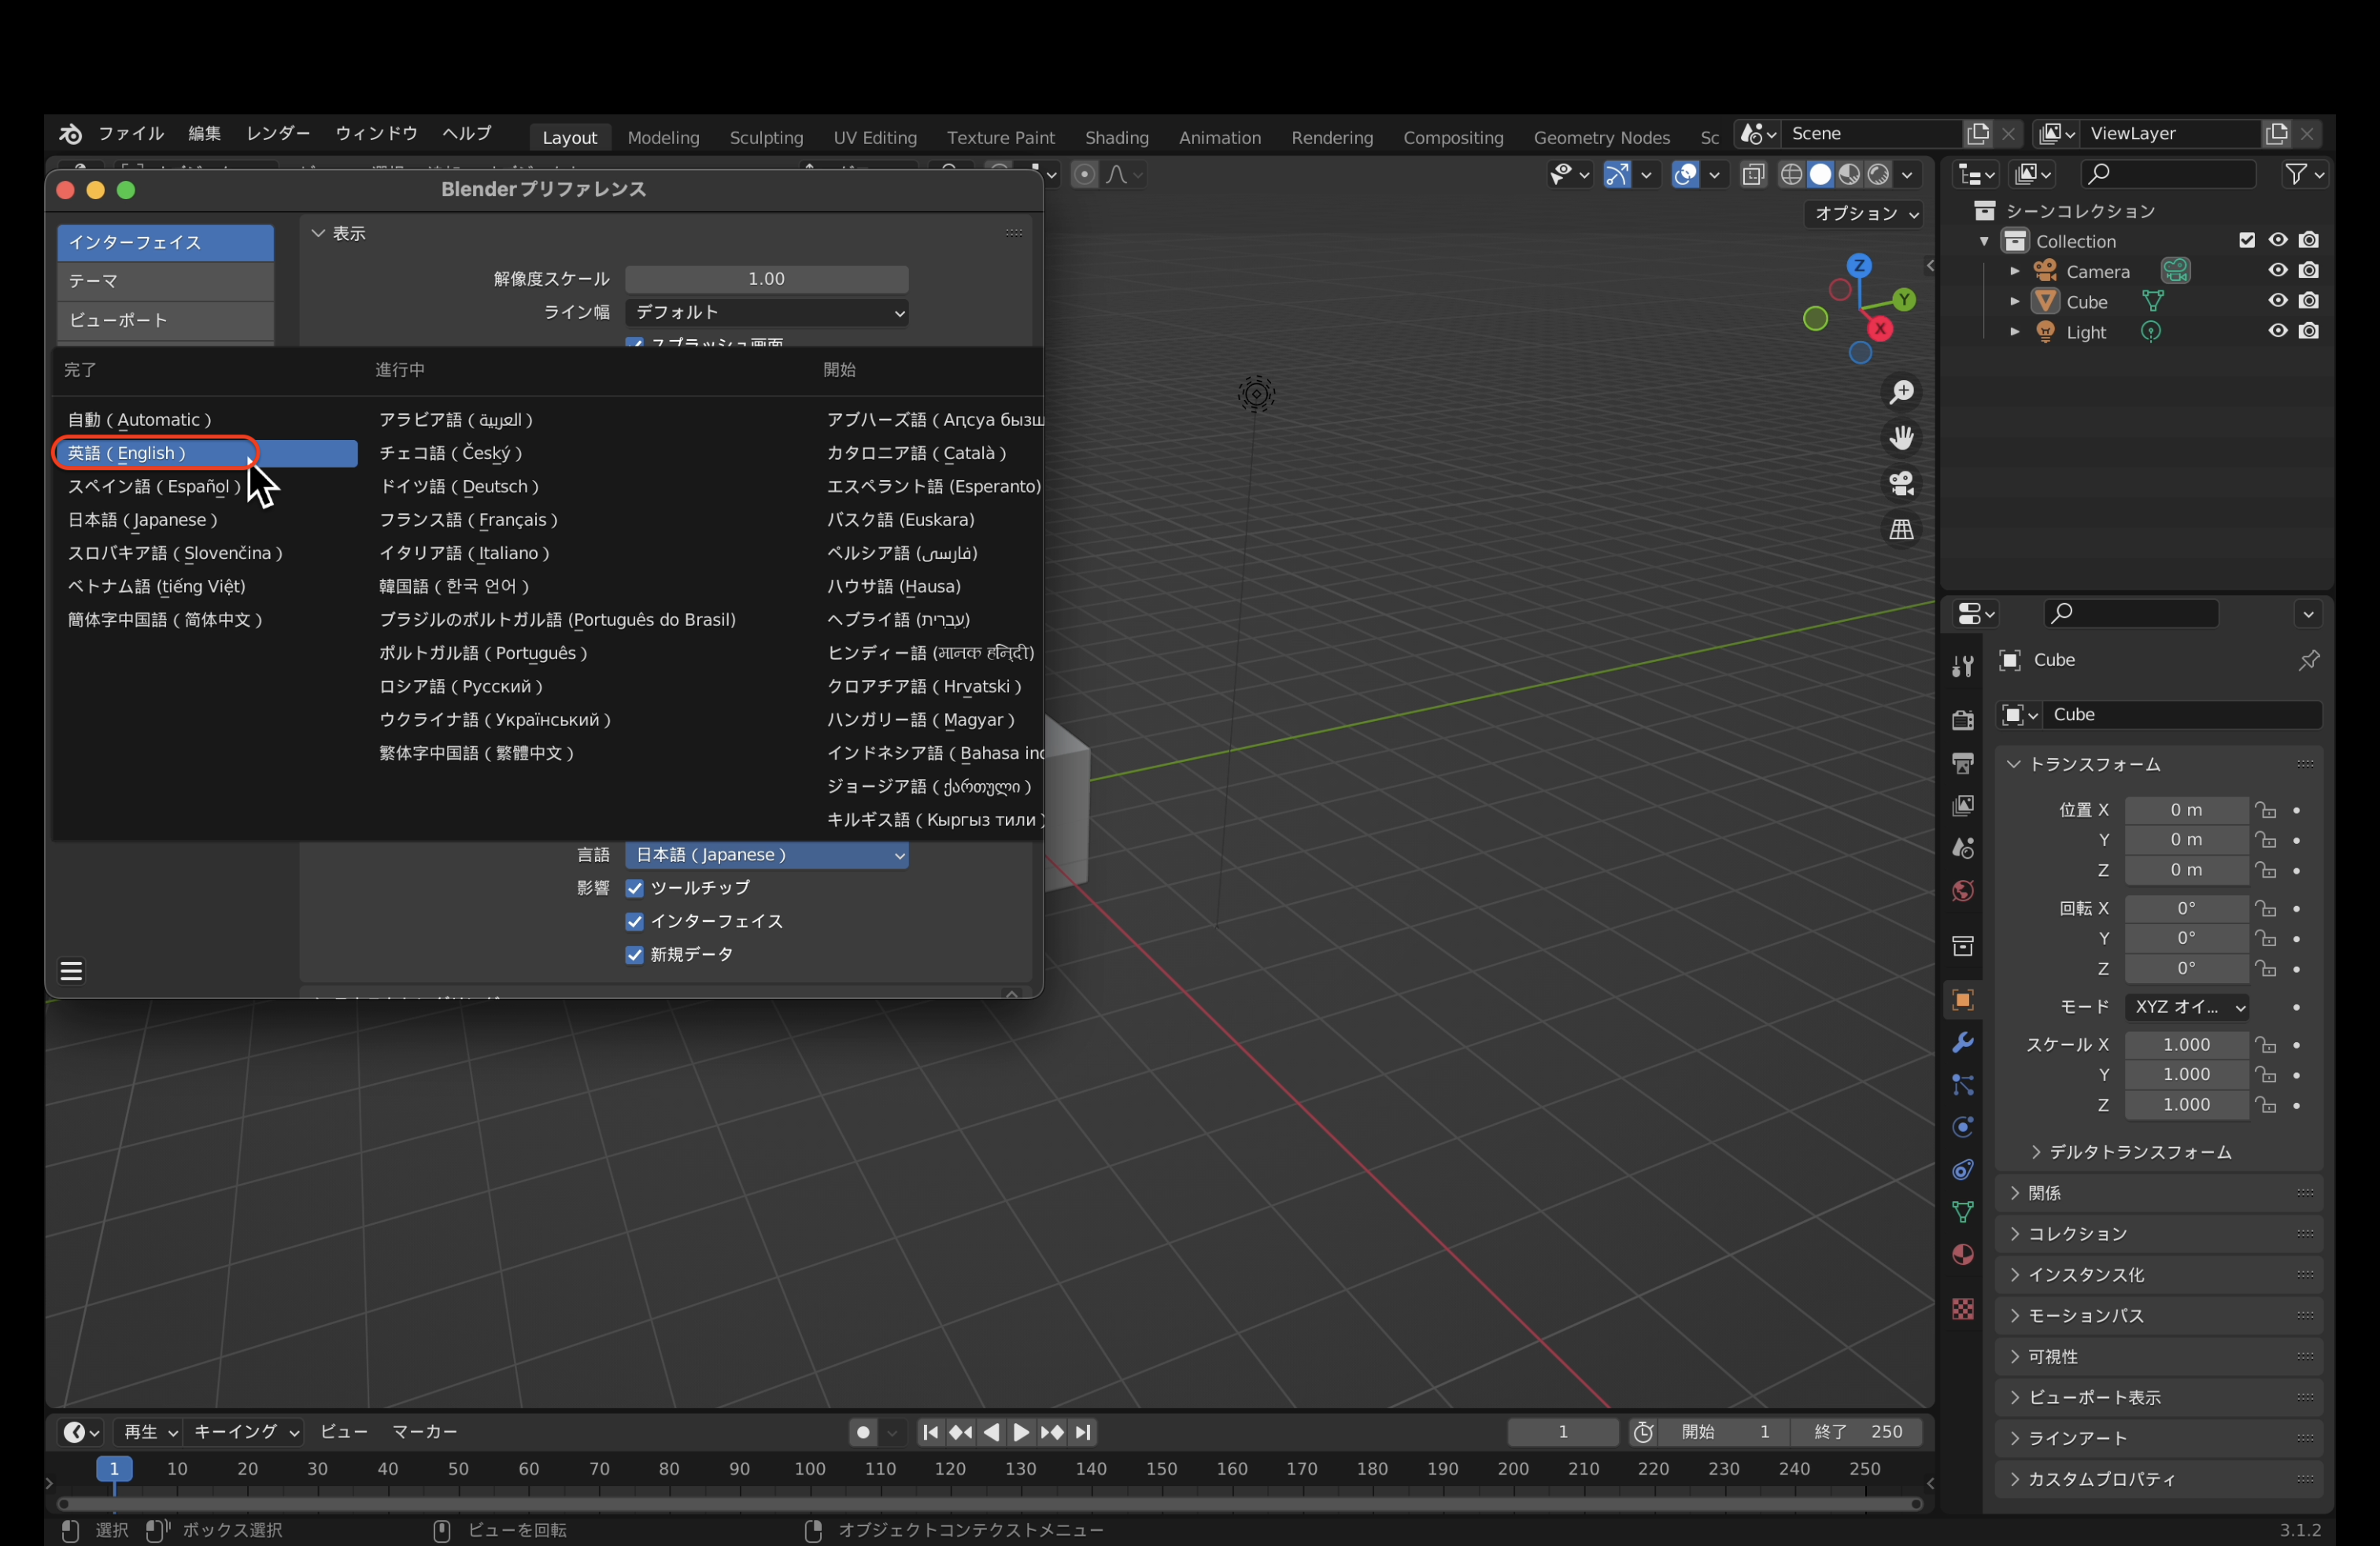2380x1546 pixels.
Task: Choose ドイツ語 (Deutsch) language
Action: (458, 487)
